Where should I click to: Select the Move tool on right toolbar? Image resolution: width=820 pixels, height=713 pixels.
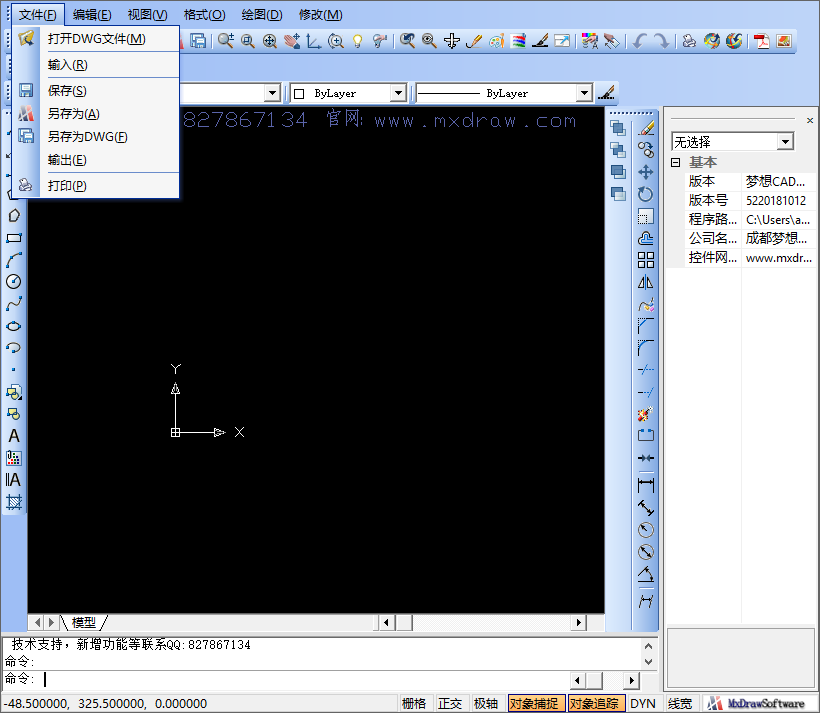pos(645,171)
